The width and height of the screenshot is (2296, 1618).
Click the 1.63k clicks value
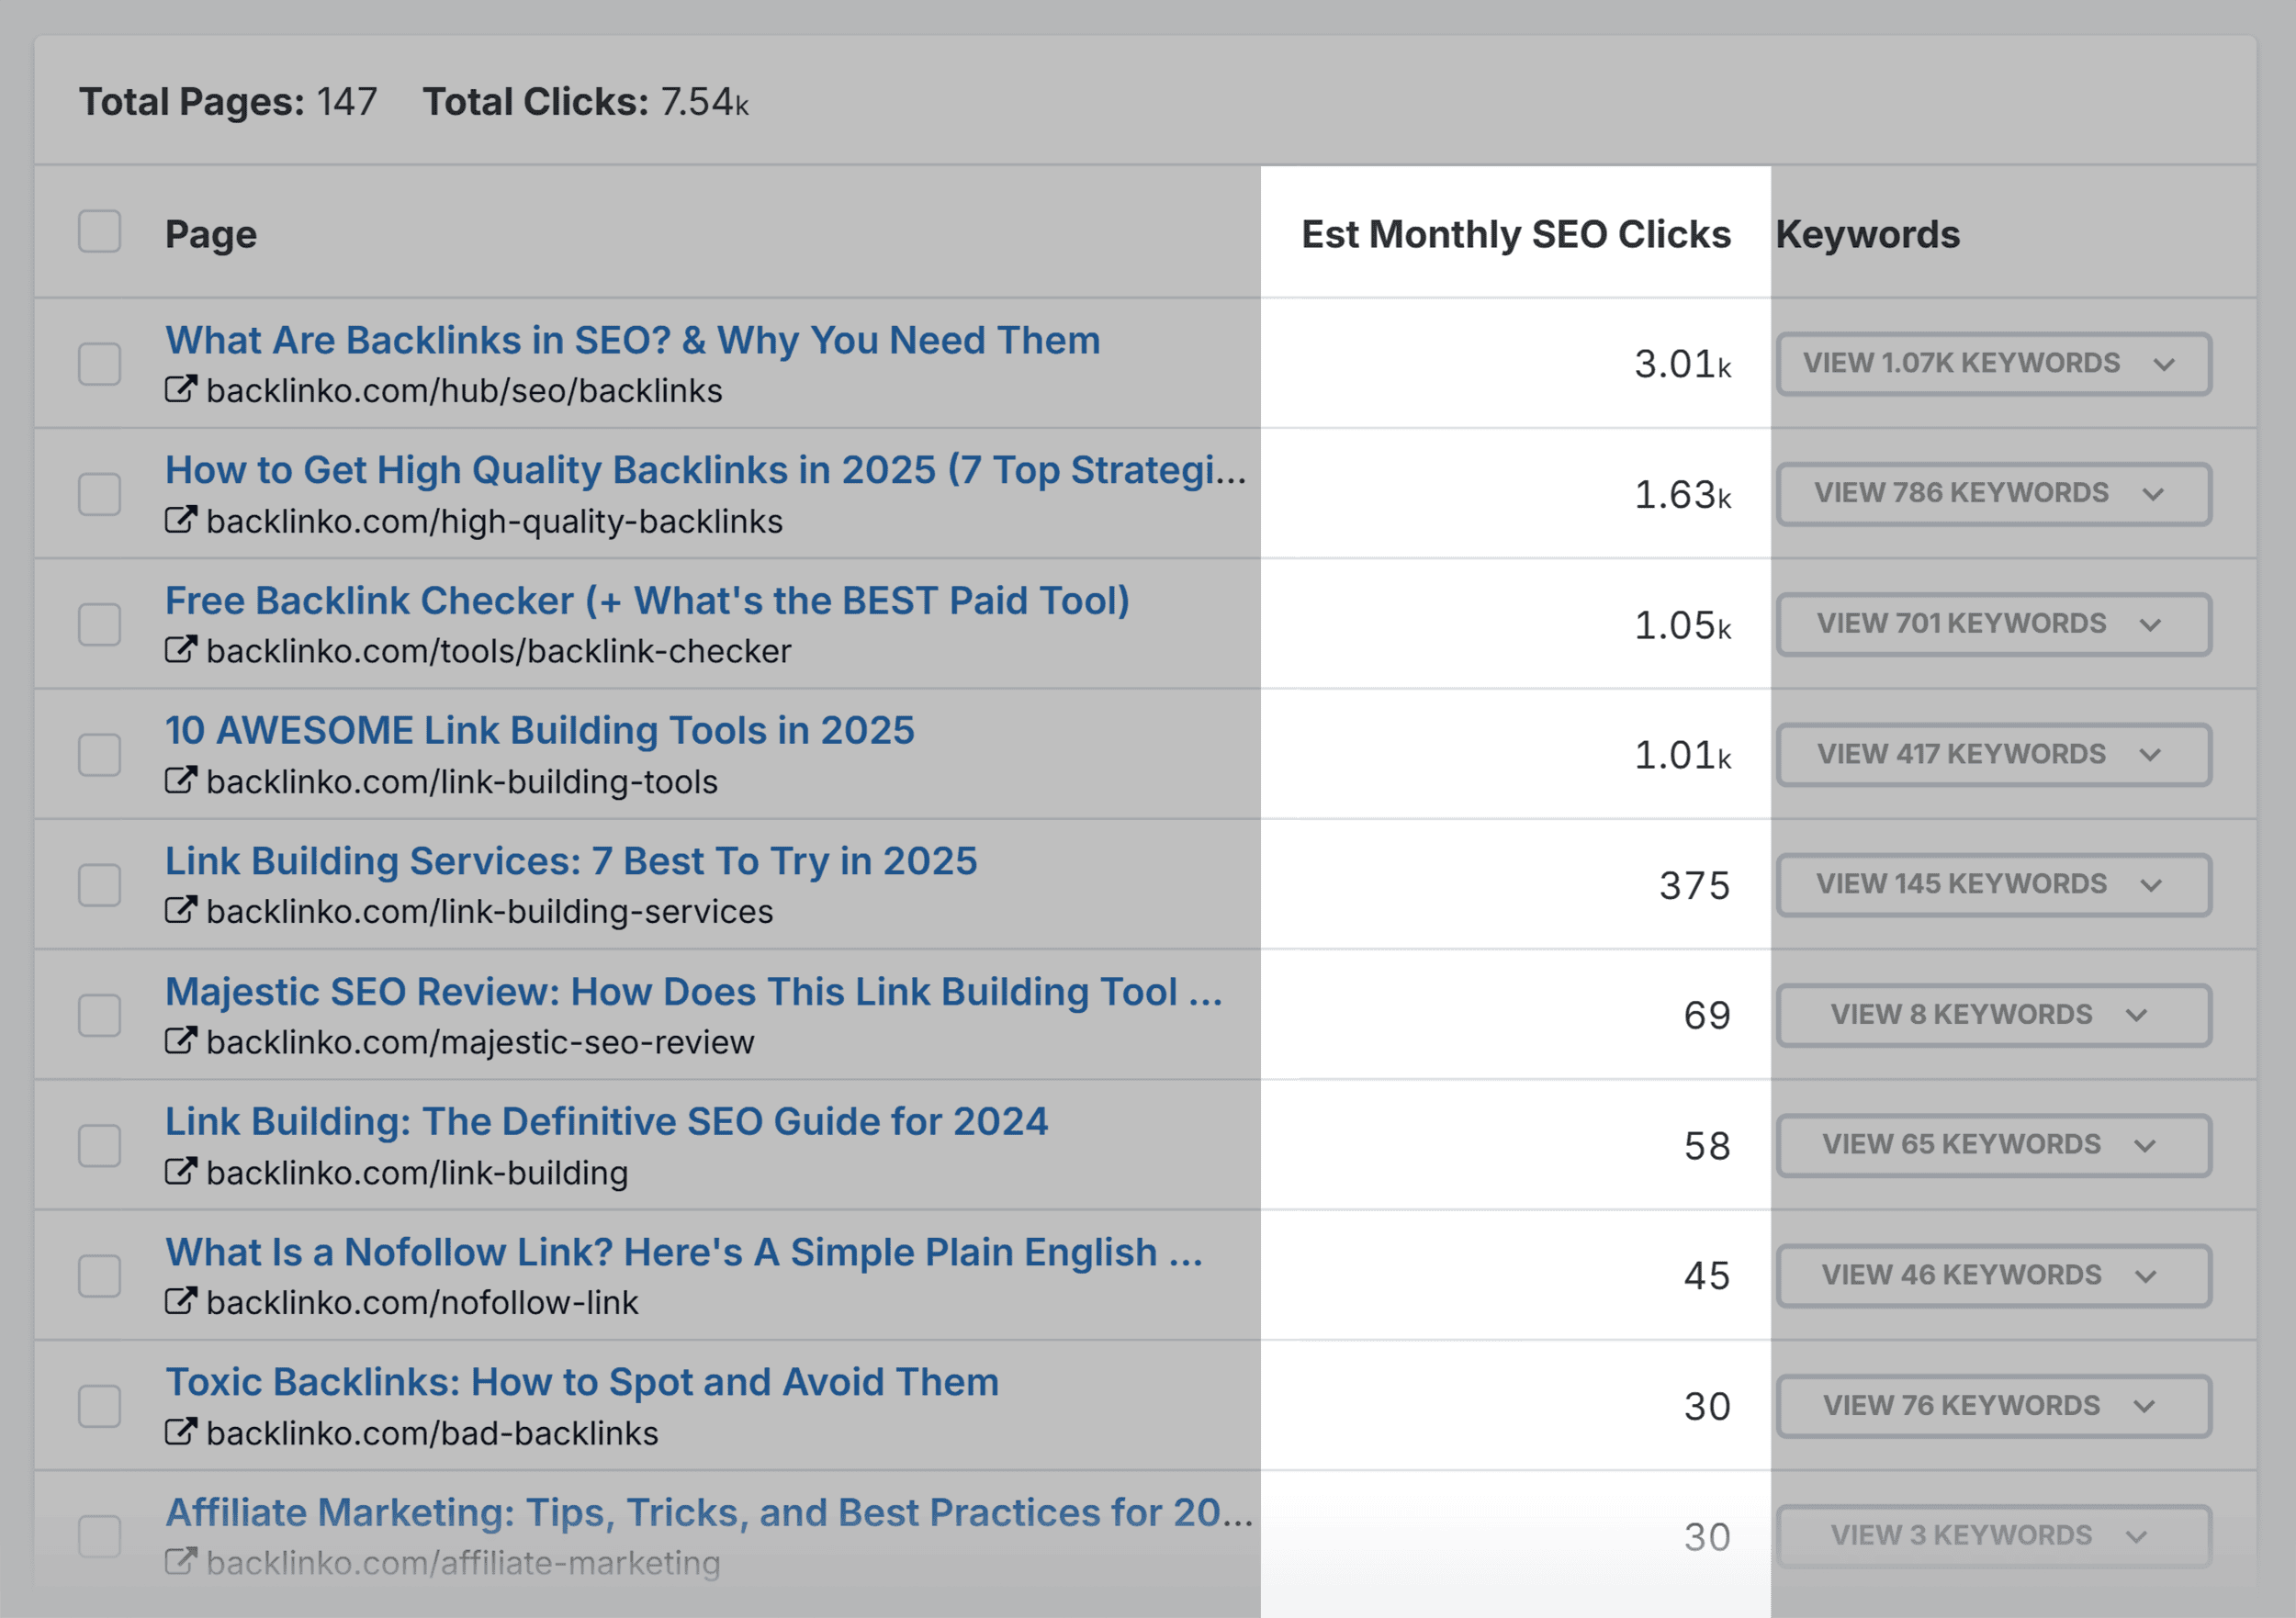(x=1682, y=495)
